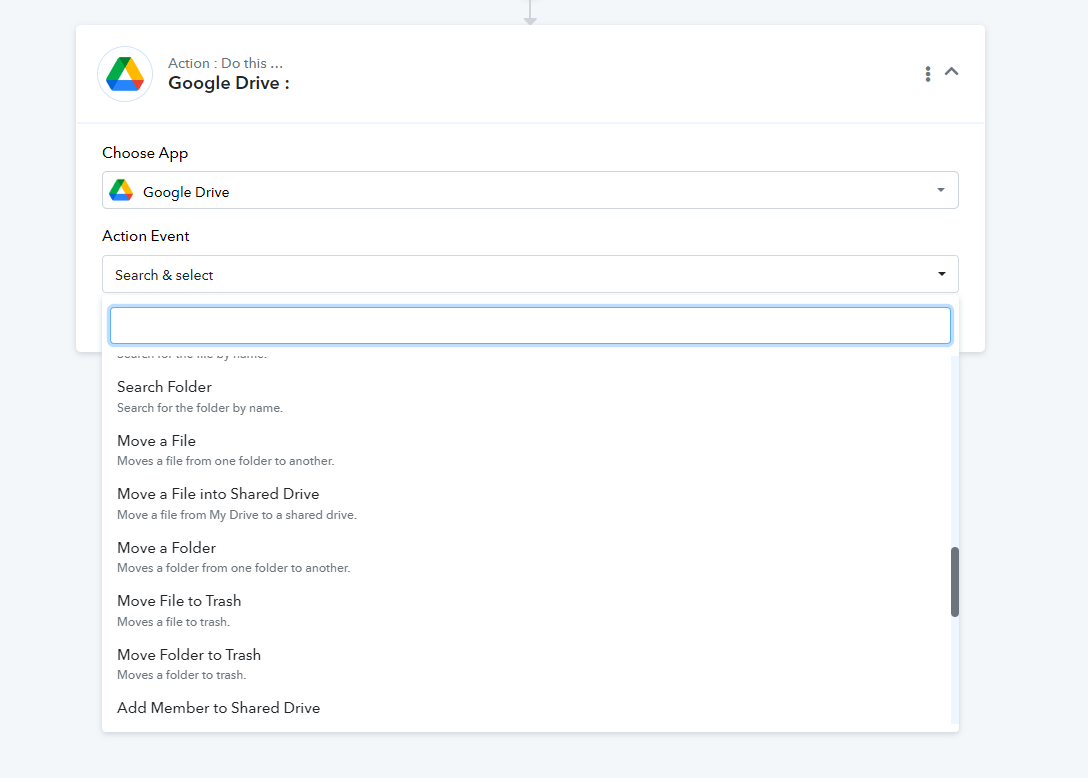Screen dimensions: 1088x778
Task: Choose Move a File into Shared Drive
Action: tap(530, 504)
